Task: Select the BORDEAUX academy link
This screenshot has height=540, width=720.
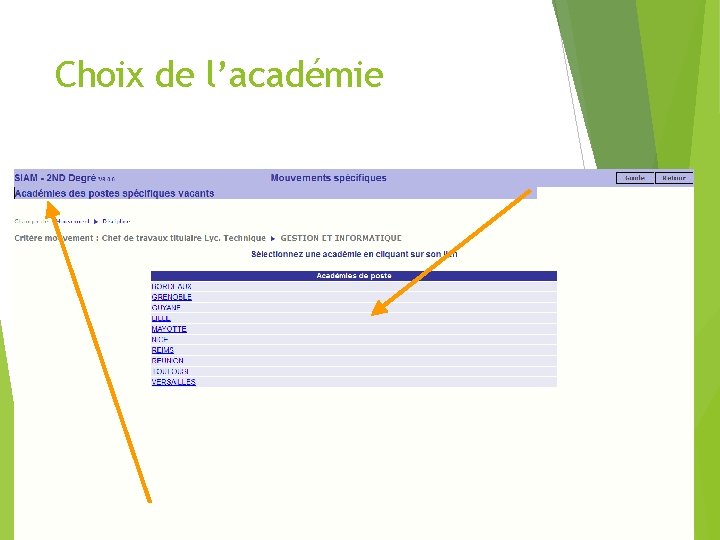Action: (x=171, y=287)
